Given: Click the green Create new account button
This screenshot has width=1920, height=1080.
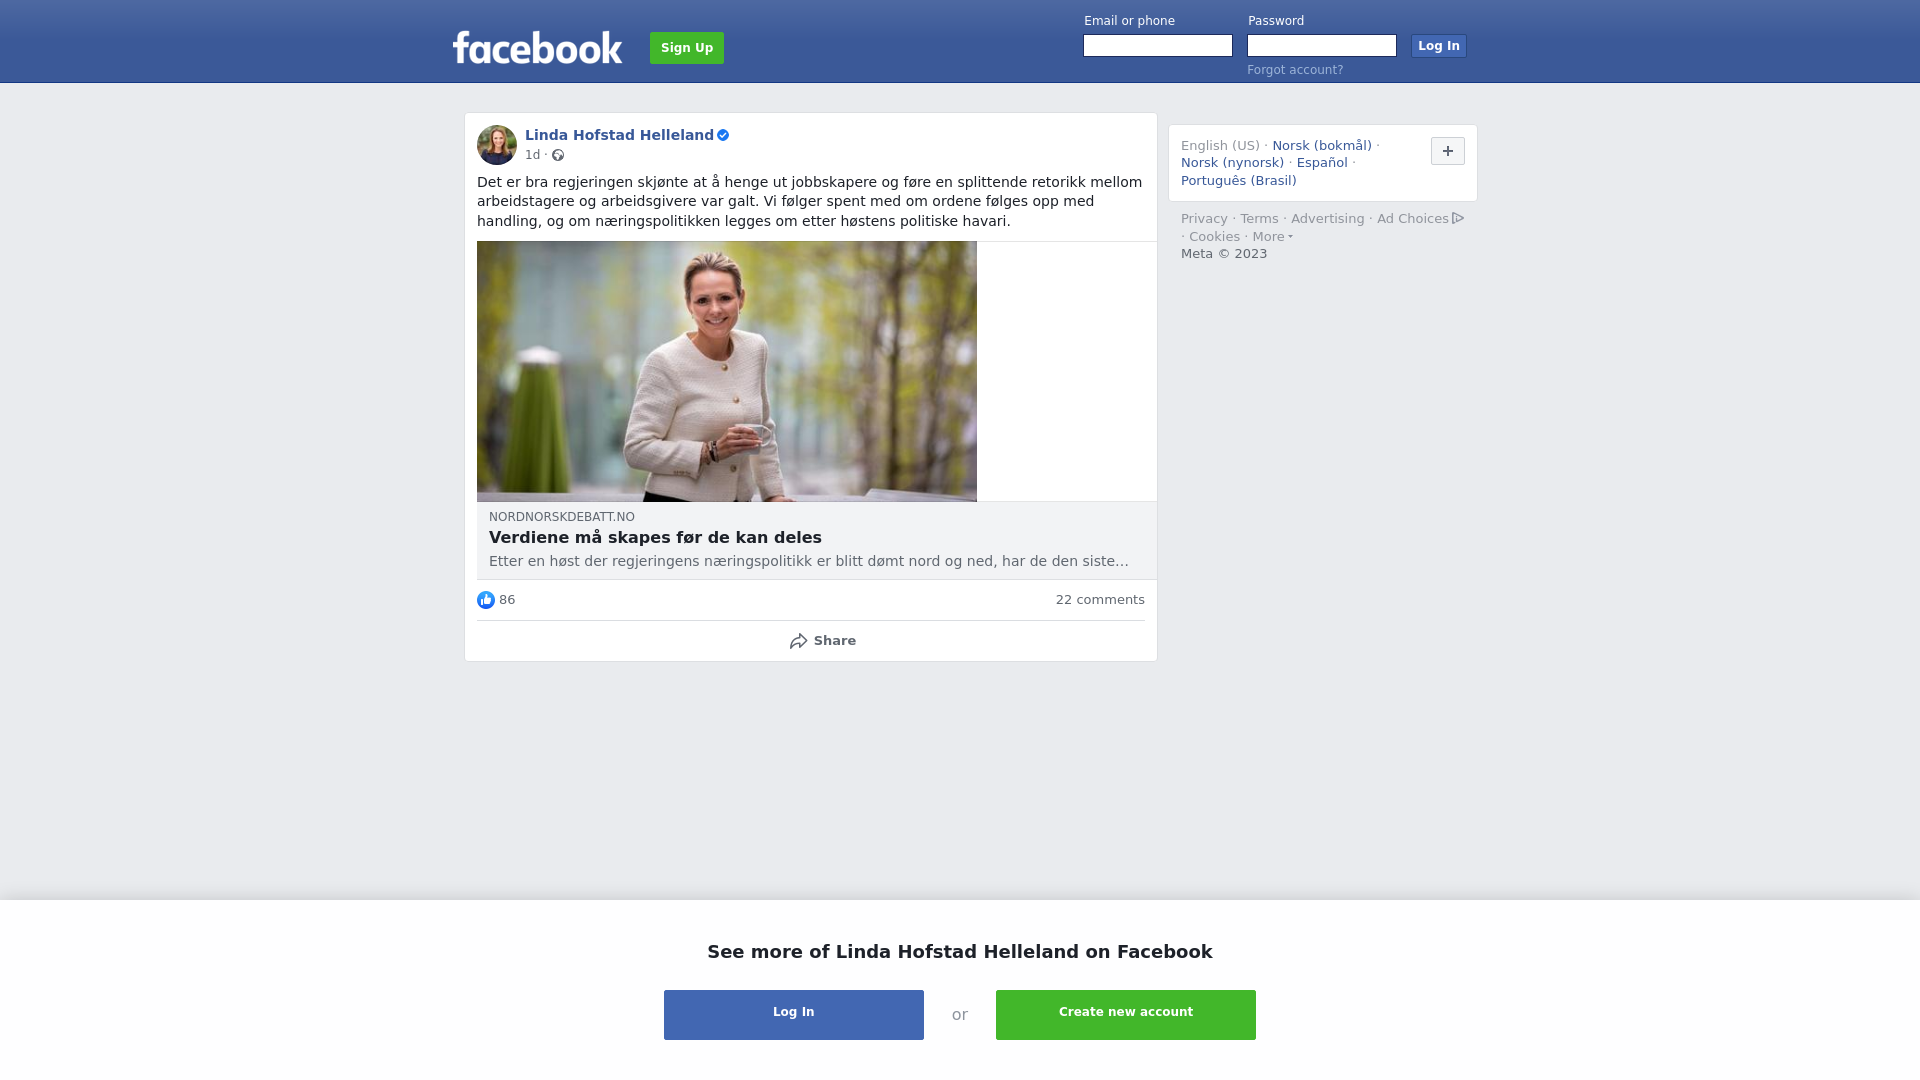Looking at the screenshot, I should [1126, 1015].
